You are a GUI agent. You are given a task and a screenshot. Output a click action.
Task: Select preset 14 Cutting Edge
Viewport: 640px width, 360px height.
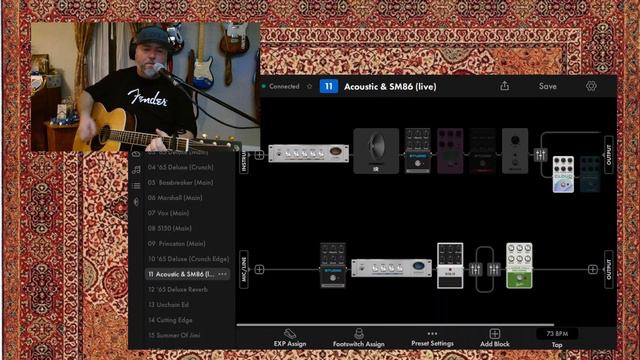point(170,320)
